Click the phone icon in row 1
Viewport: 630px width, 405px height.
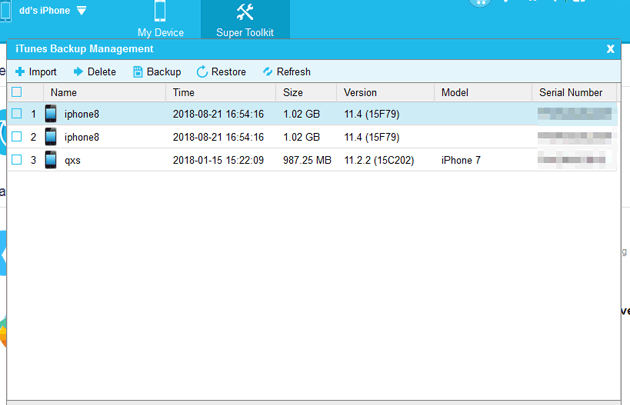51,114
